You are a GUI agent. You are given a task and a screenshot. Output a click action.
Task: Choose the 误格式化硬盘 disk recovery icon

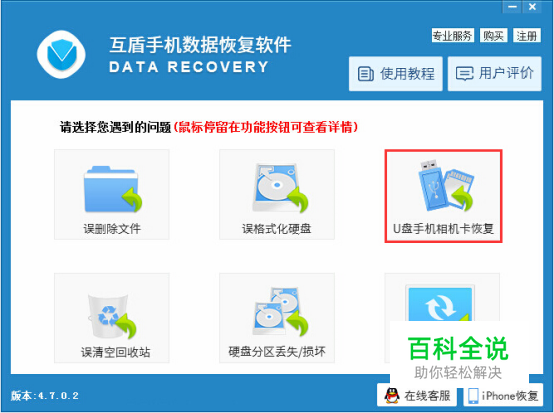pos(280,188)
